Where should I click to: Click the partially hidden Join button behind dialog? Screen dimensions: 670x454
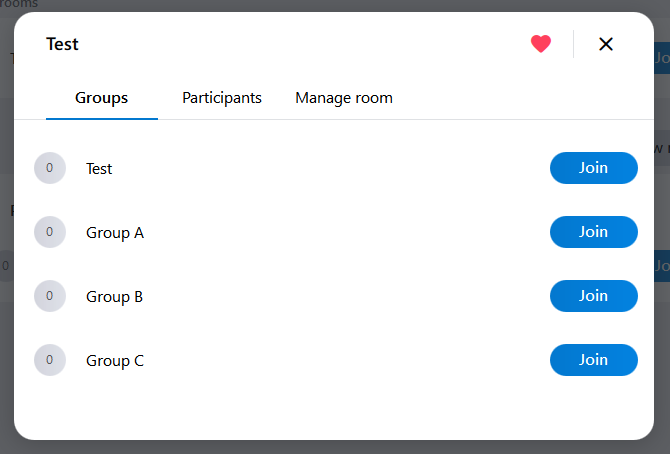[662, 58]
